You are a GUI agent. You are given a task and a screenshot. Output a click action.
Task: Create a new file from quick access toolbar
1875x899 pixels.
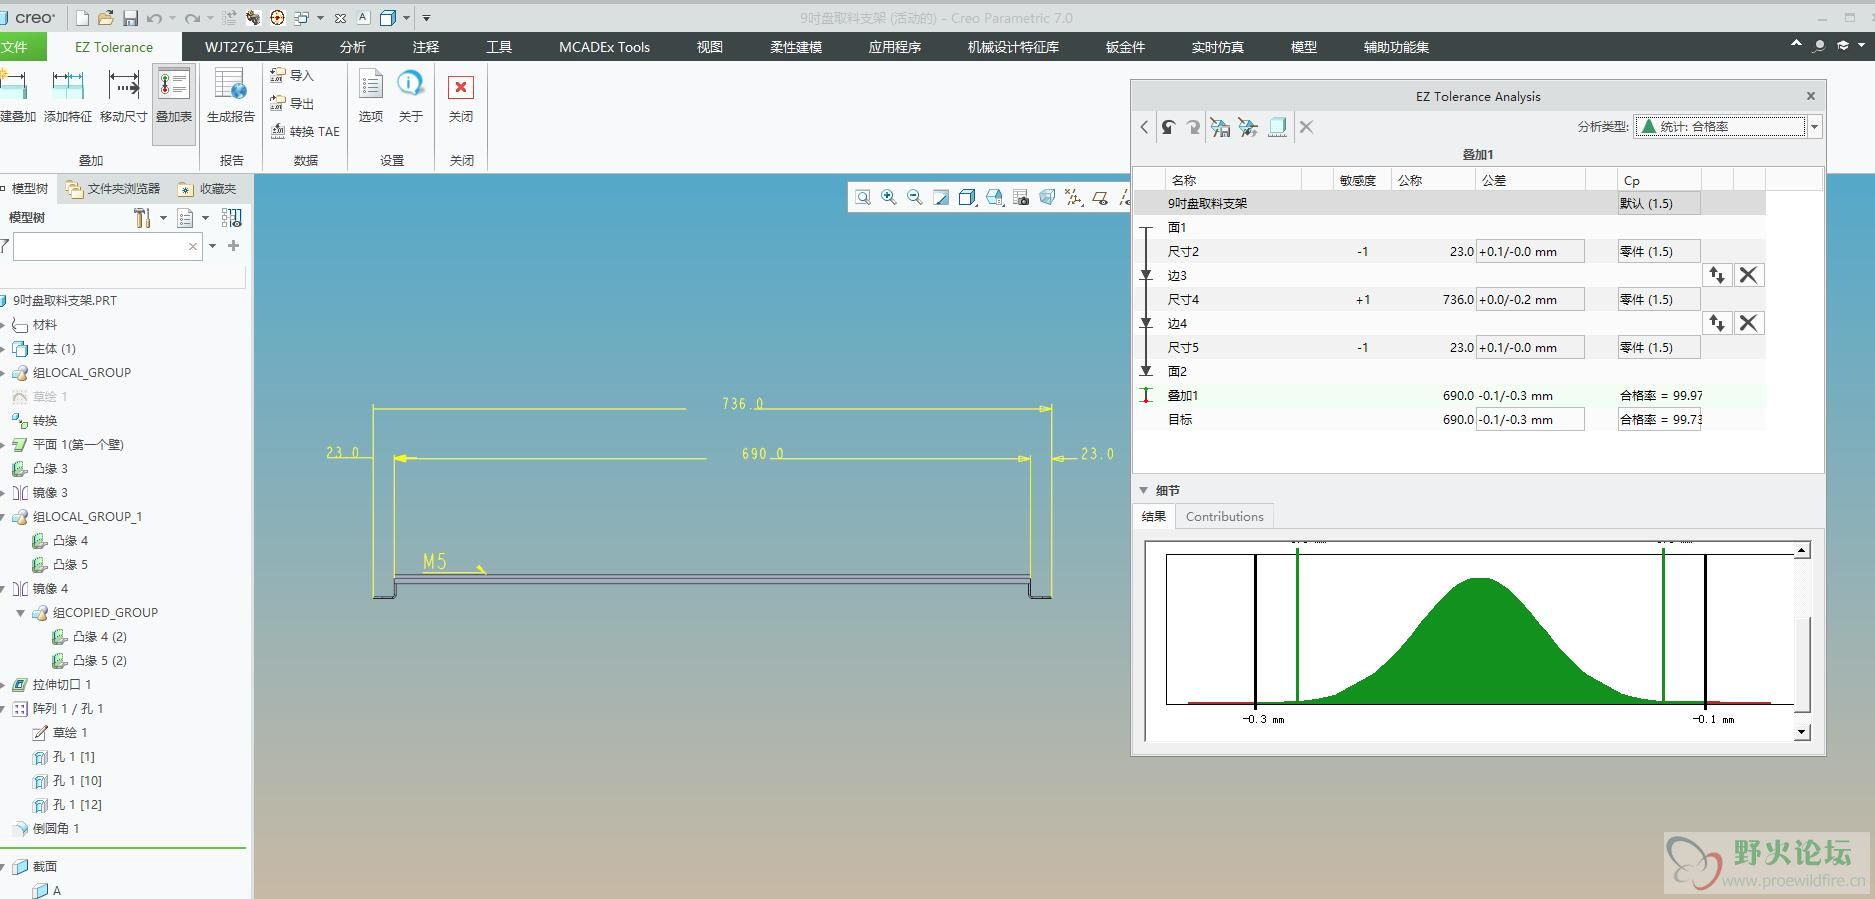[x=83, y=18]
